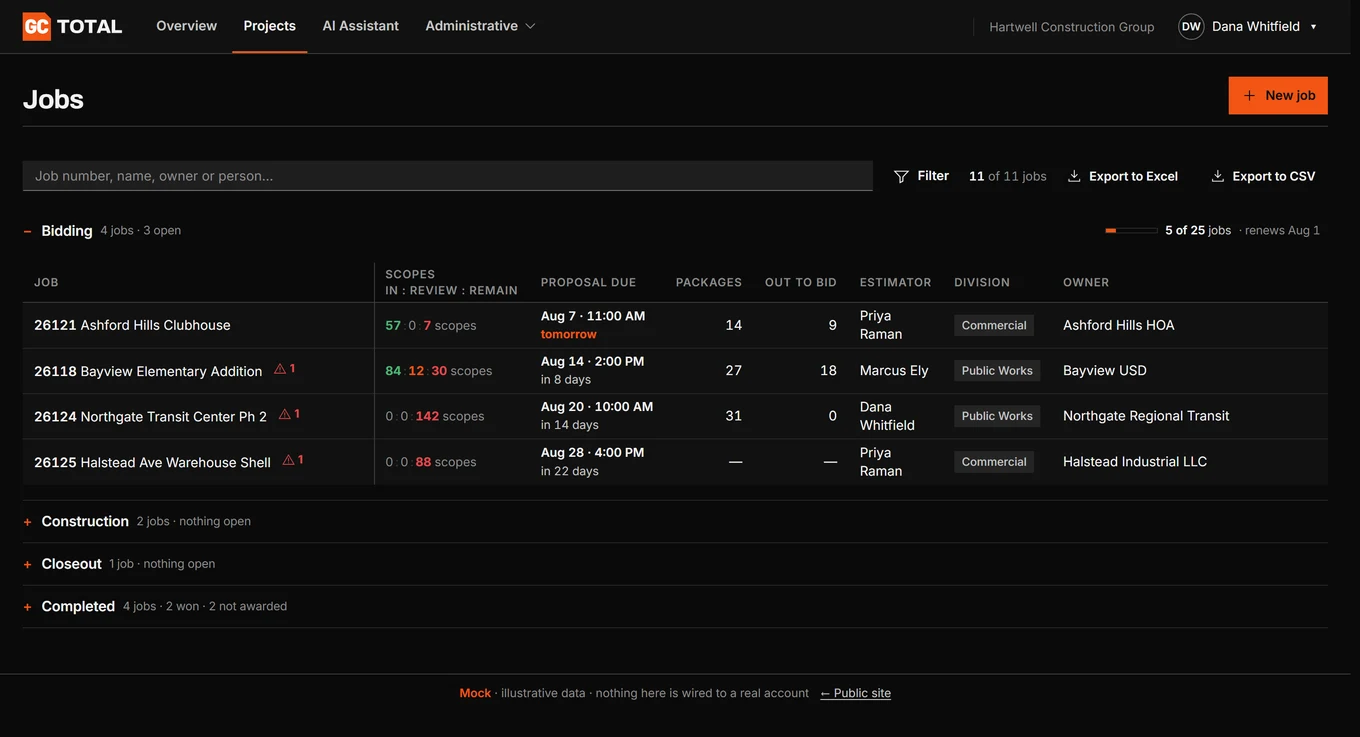This screenshot has height=737, width=1360.
Task: Sort by the Job column header
Action: (46, 282)
